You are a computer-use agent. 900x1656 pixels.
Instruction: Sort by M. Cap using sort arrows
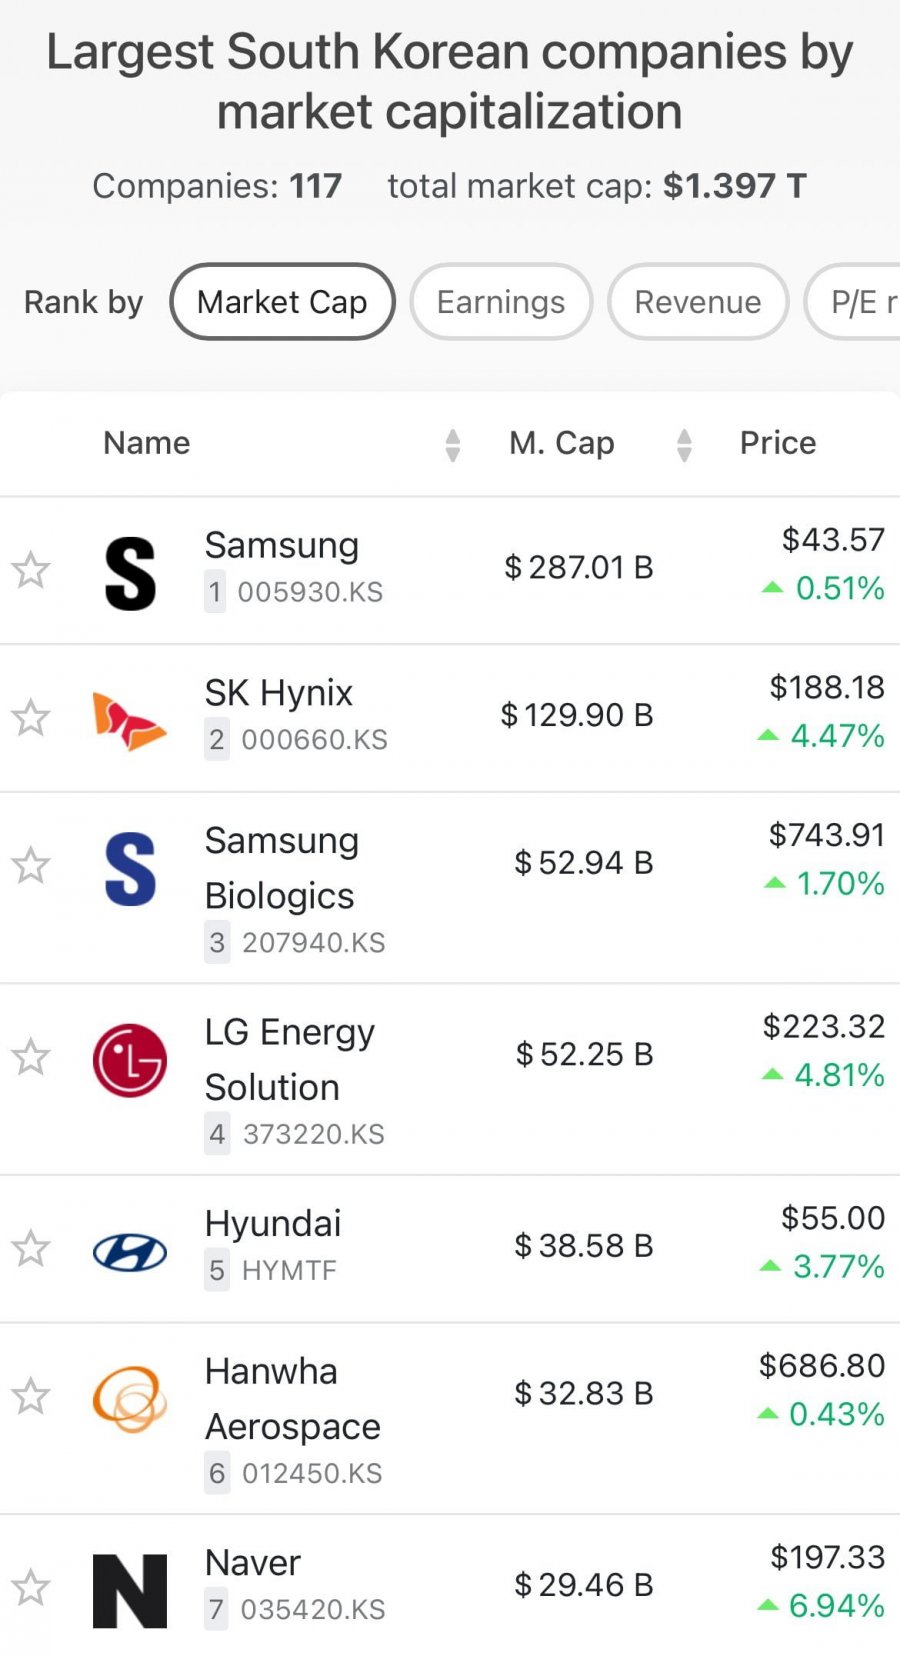[x=684, y=445]
